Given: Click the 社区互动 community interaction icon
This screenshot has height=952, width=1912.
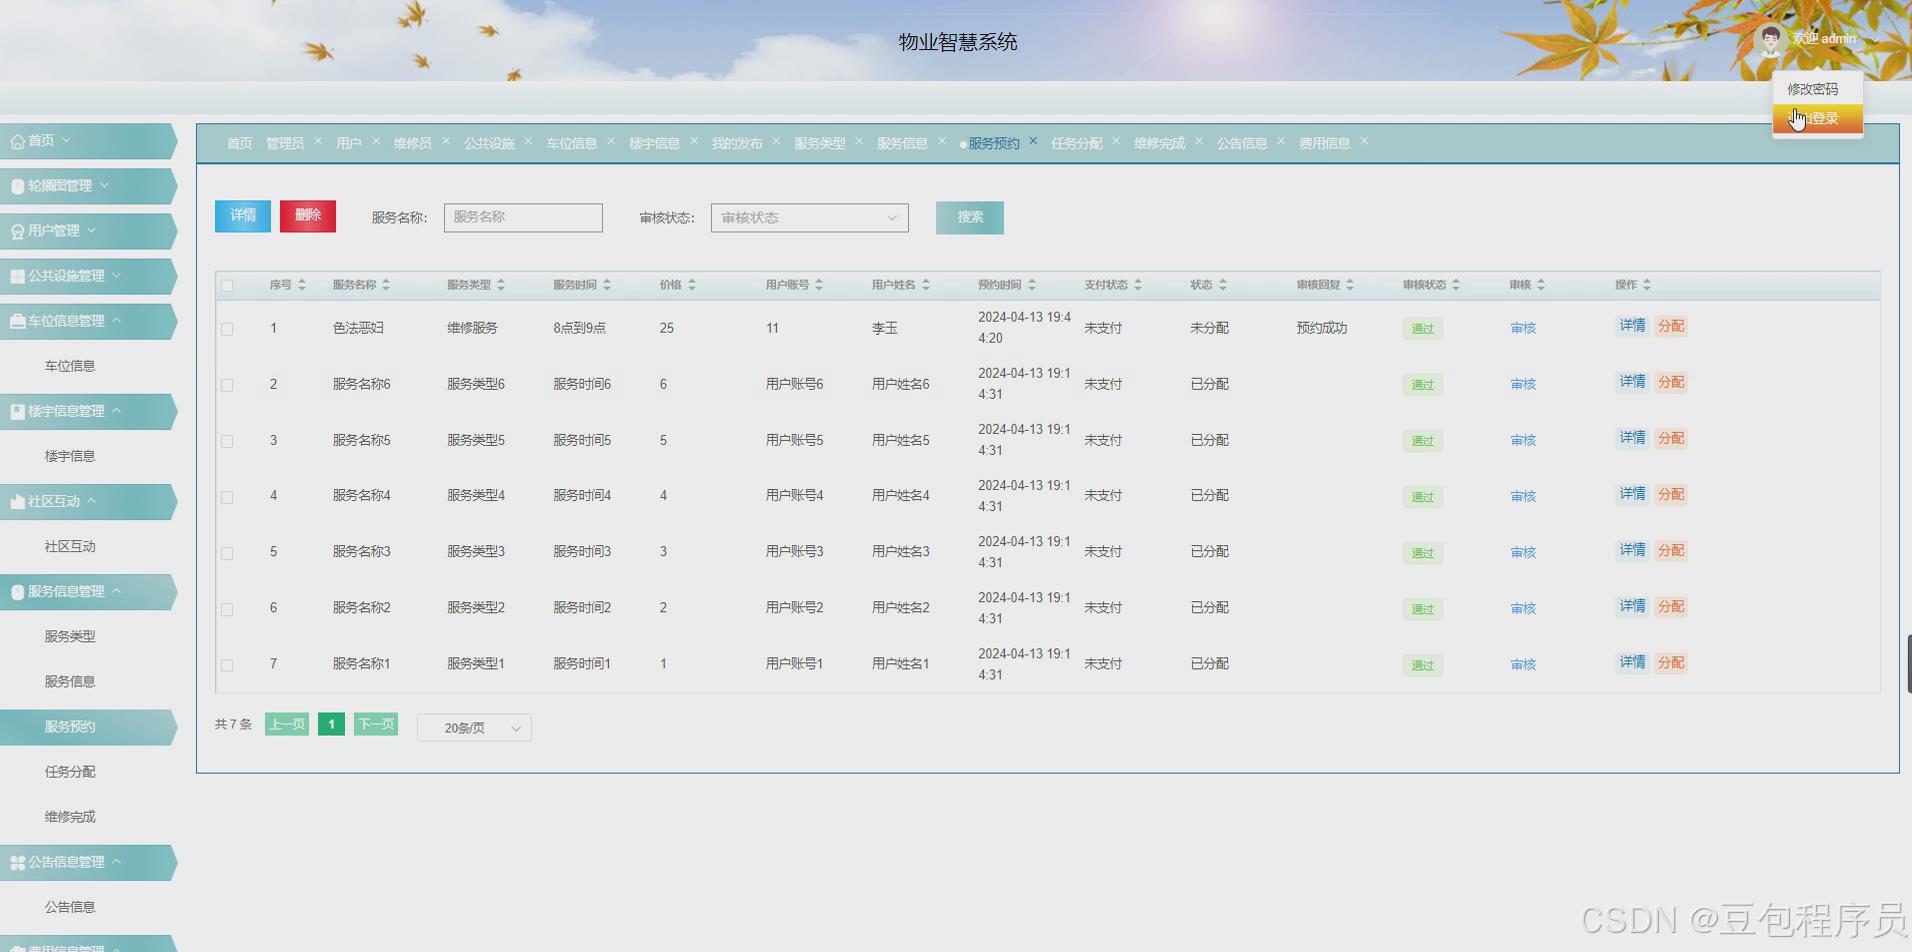Looking at the screenshot, I should [x=15, y=501].
